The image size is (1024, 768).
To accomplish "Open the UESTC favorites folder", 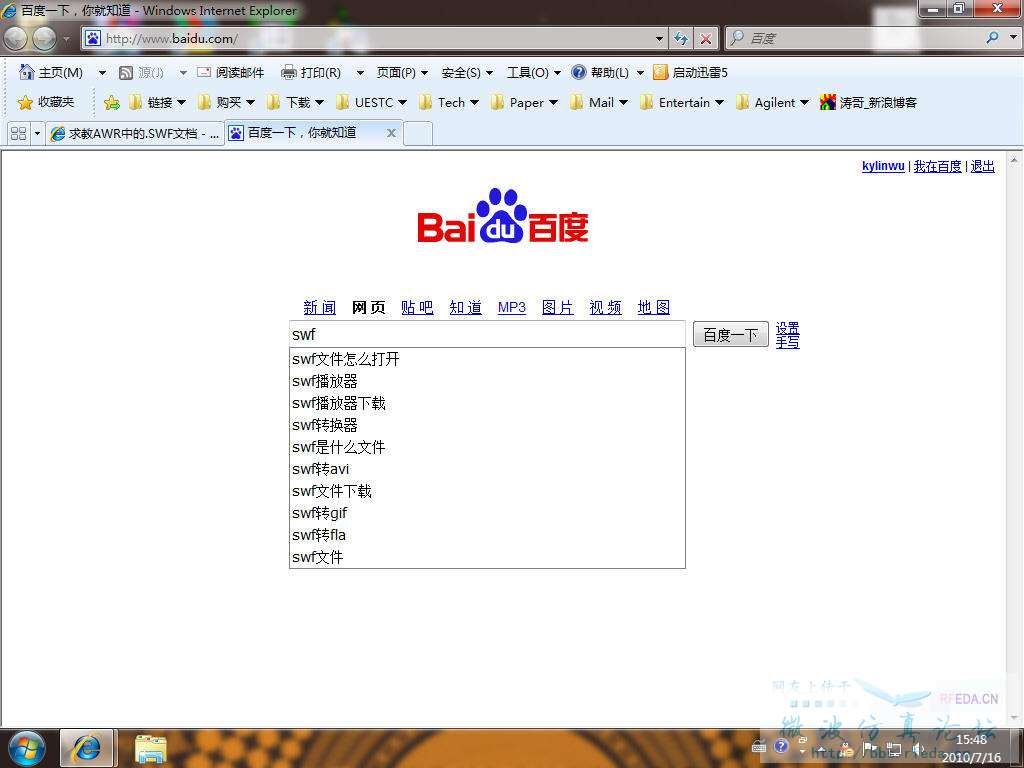I will (x=372, y=103).
